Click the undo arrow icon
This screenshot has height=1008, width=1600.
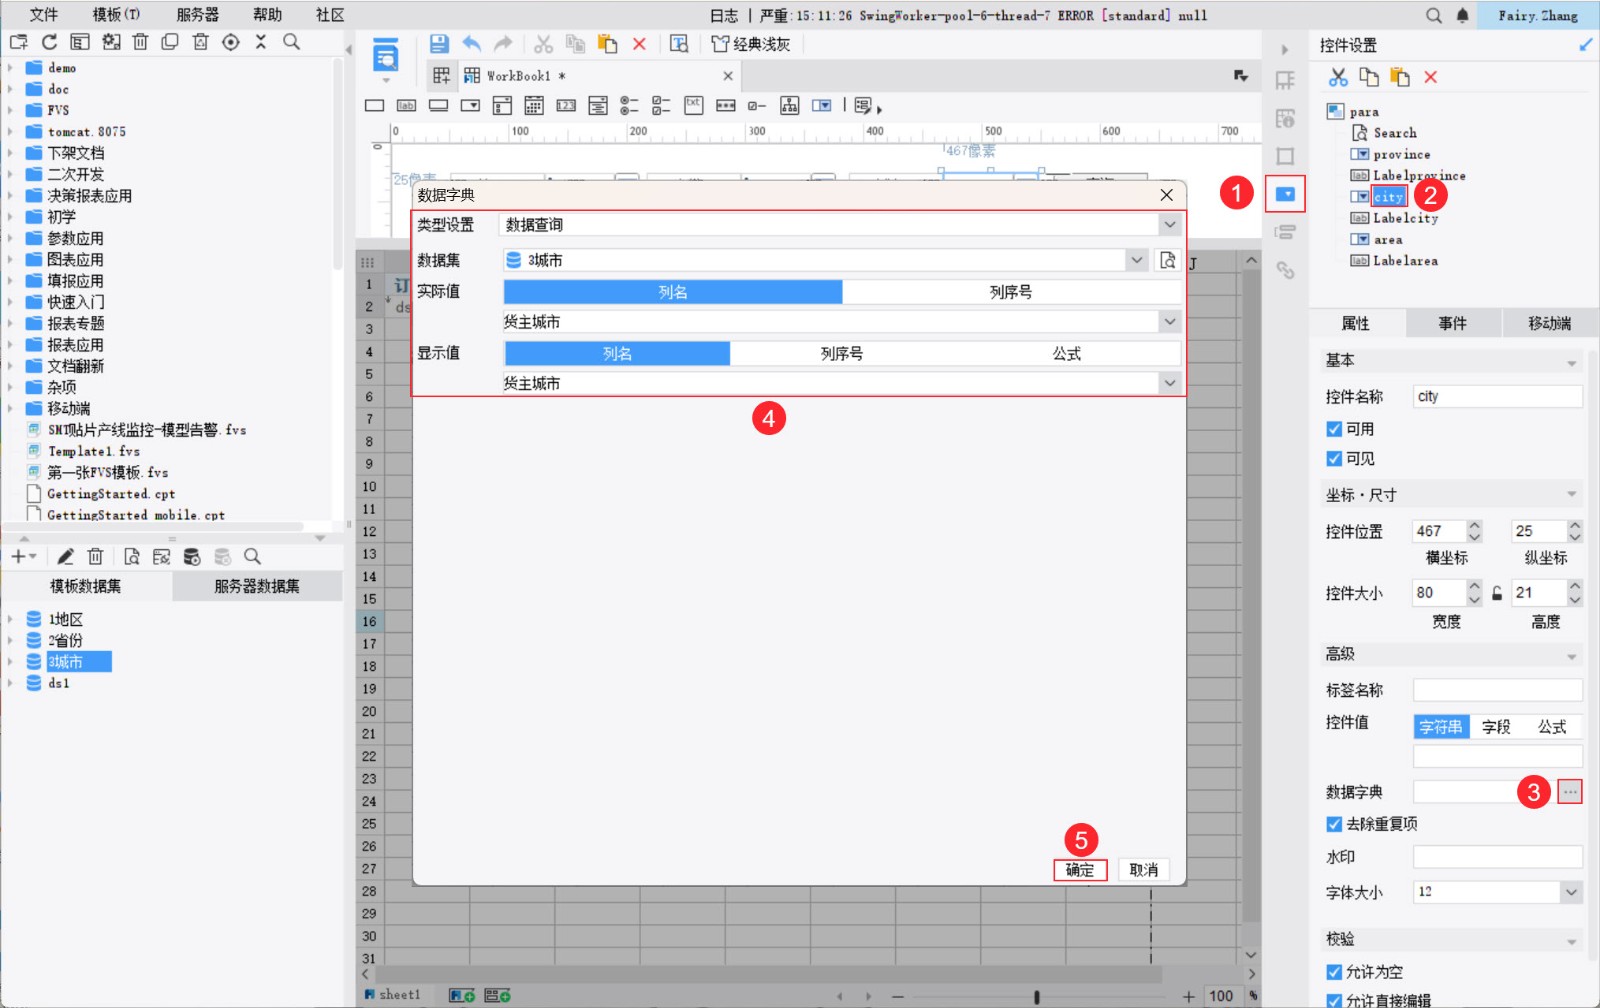pyautogui.click(x=472, y=44)
